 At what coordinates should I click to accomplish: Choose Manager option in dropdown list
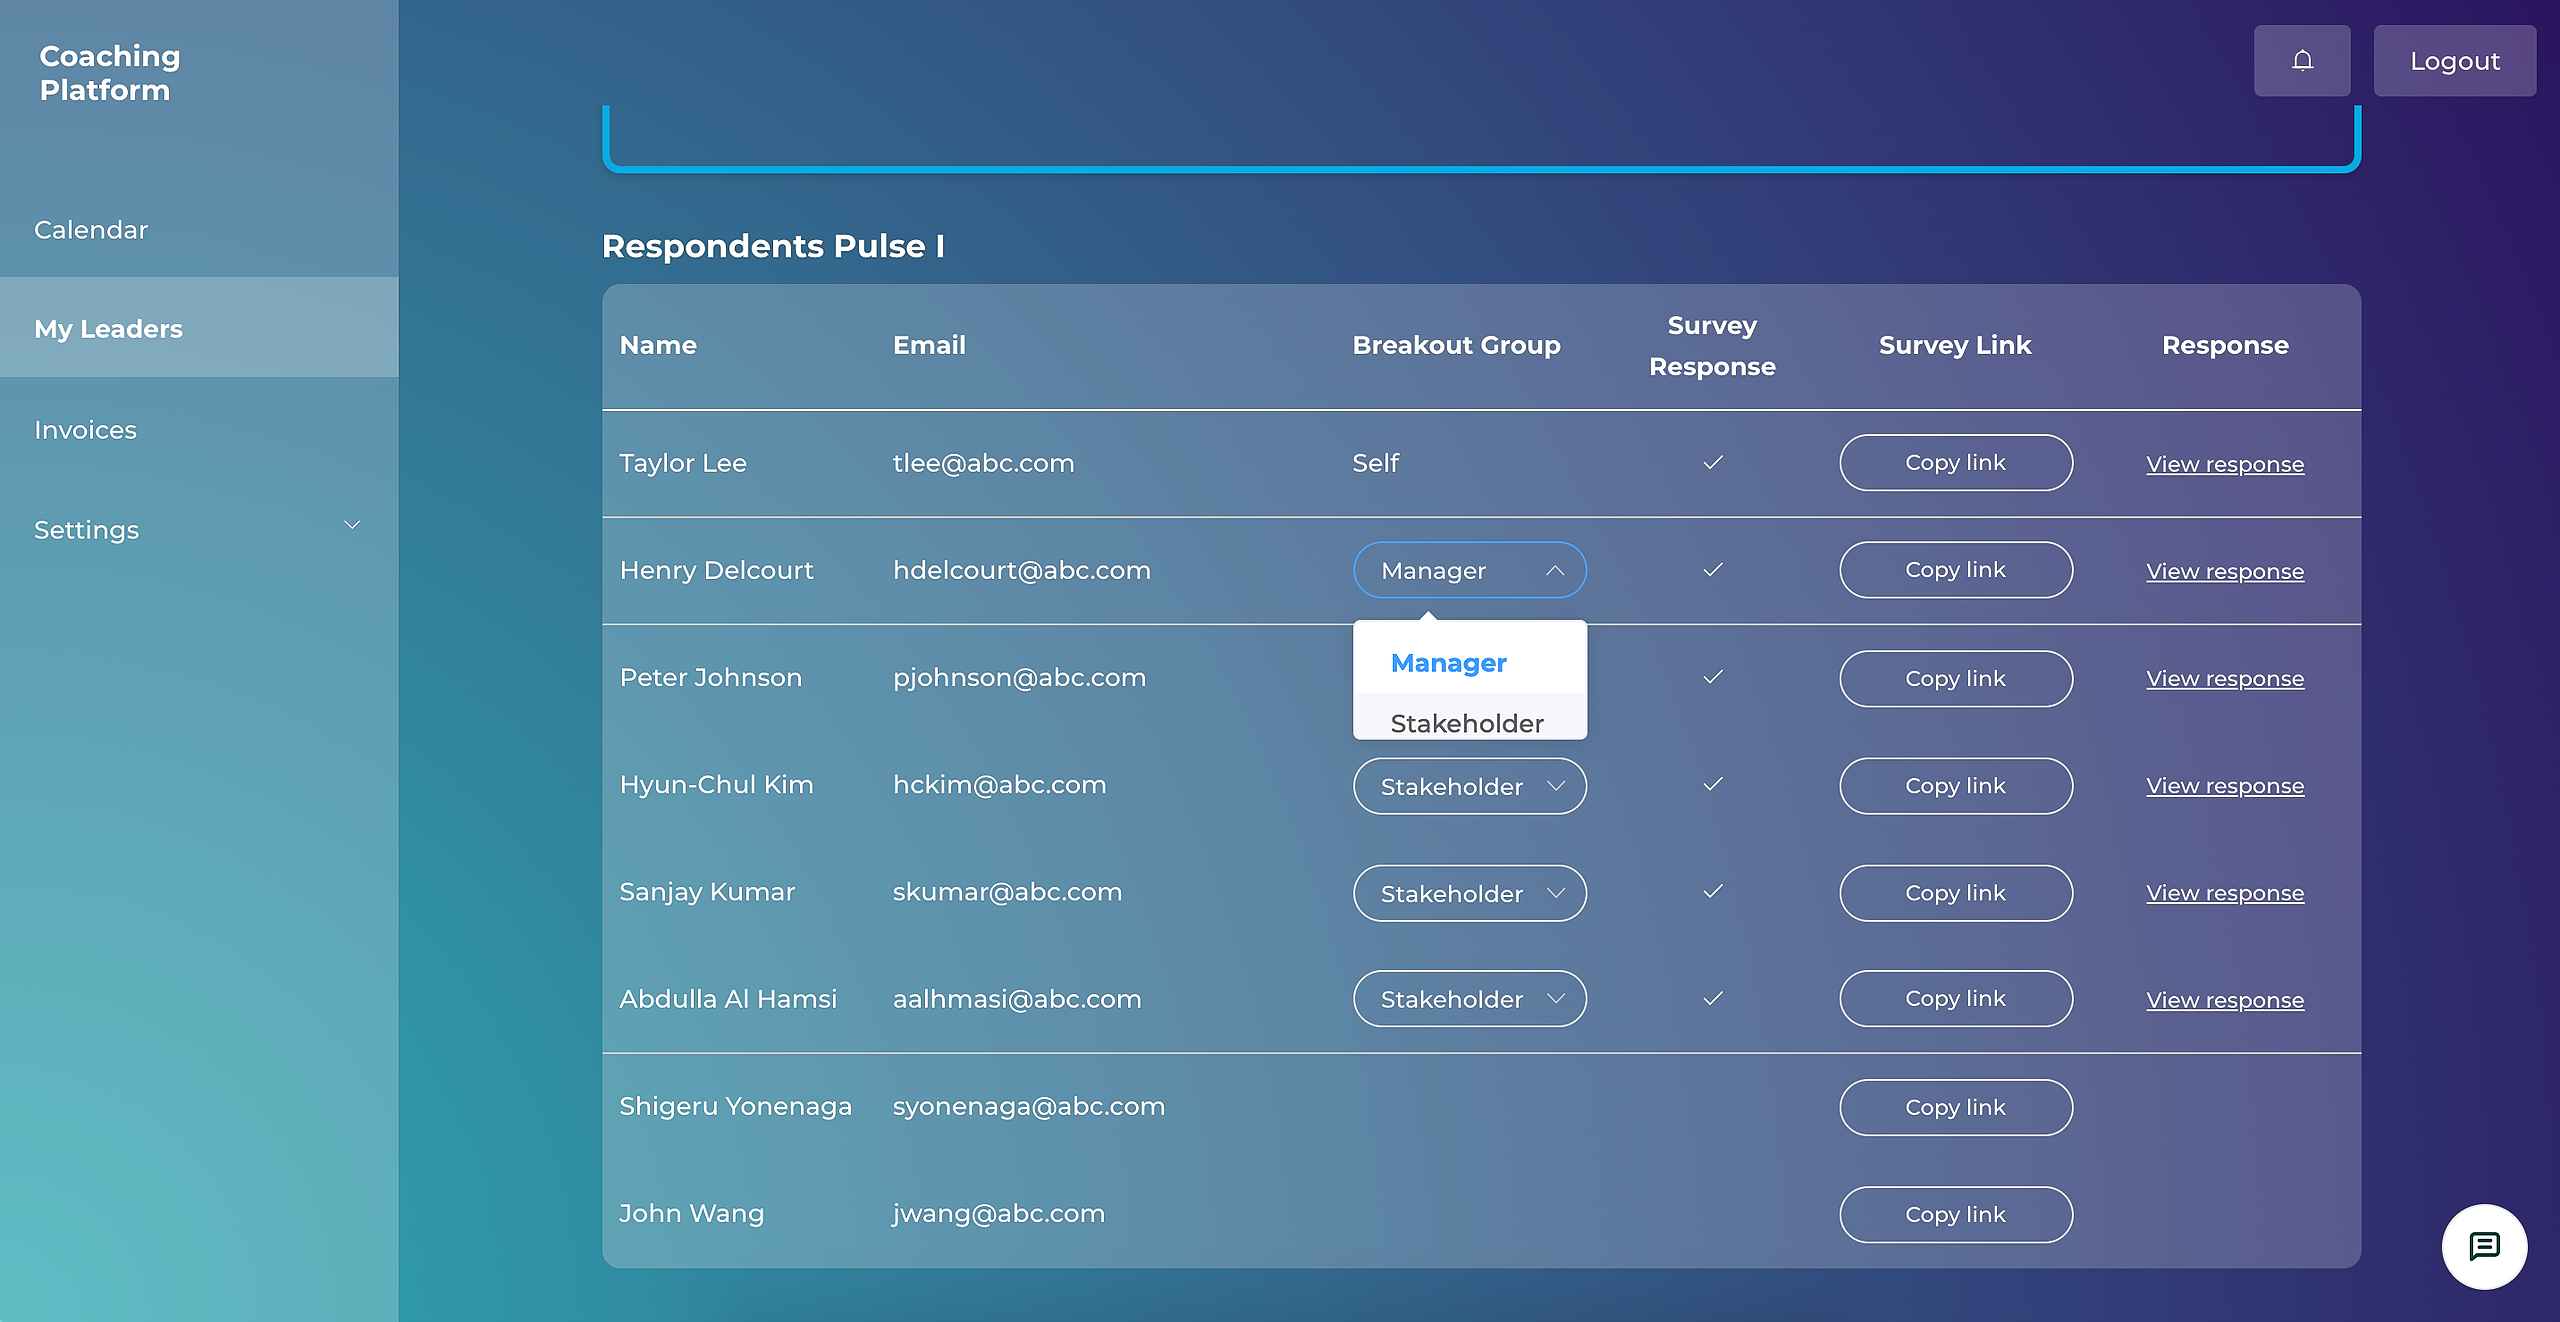(1448, 663)
